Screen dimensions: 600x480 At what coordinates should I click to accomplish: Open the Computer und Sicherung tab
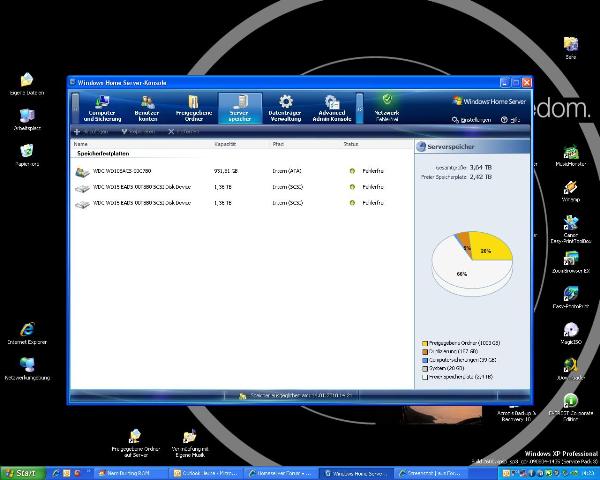click(x=102, y=108)
